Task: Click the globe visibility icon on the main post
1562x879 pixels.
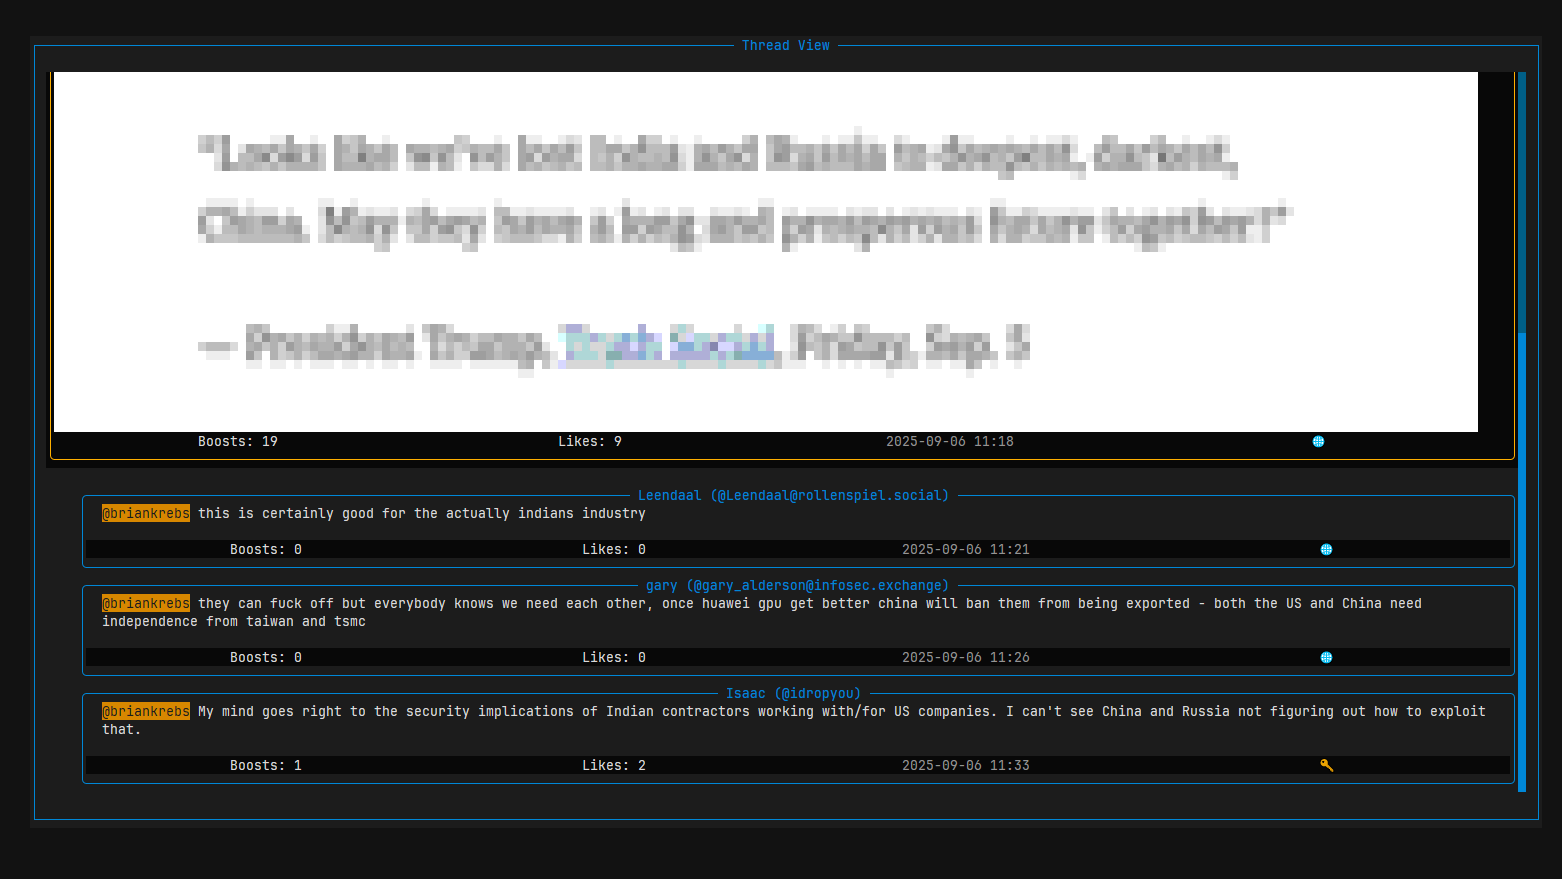Action: point(1318,441)
